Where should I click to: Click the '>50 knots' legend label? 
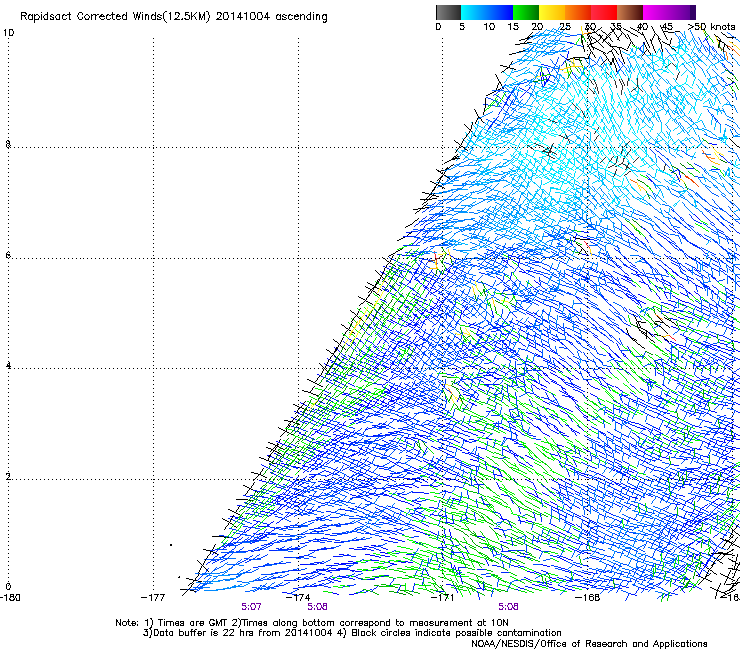pyautogui.click(x=711, y=27)
